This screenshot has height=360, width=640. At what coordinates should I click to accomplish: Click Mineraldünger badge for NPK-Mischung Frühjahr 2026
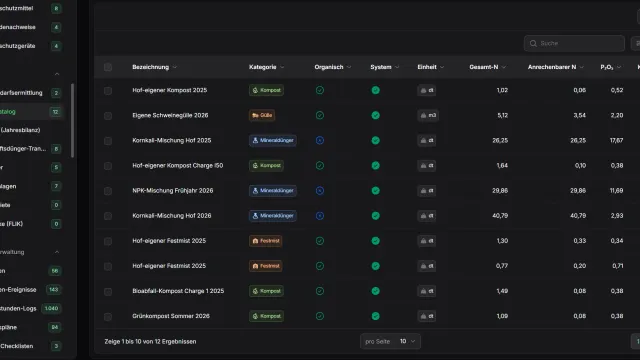[x=273, y=191]
